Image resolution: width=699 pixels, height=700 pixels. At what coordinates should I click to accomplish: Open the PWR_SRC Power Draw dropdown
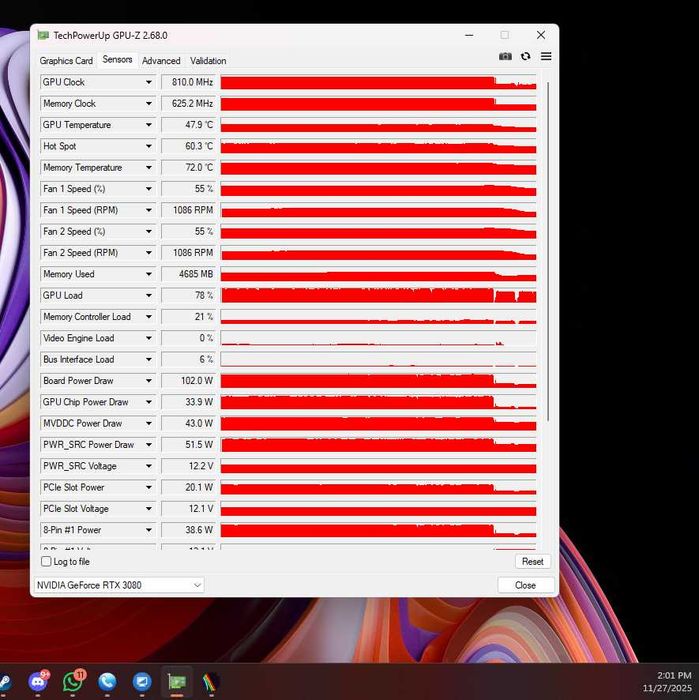pos(149,445)
